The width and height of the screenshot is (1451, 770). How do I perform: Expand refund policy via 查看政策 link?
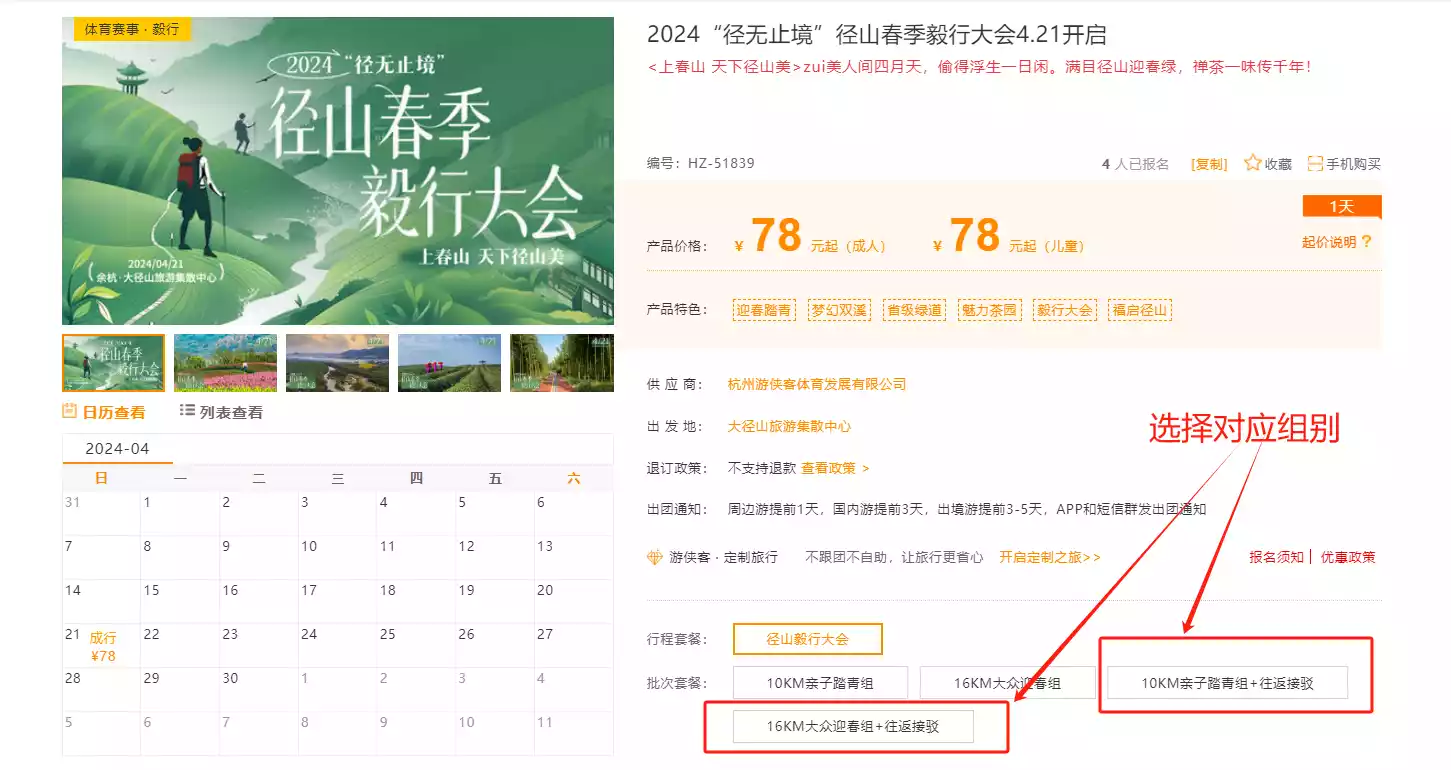[x=835, y=468]
